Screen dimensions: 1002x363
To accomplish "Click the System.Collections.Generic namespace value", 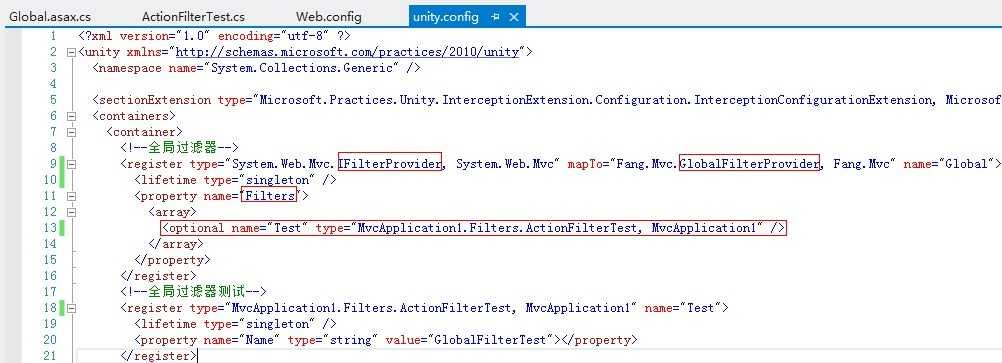I will click(306, 68).
